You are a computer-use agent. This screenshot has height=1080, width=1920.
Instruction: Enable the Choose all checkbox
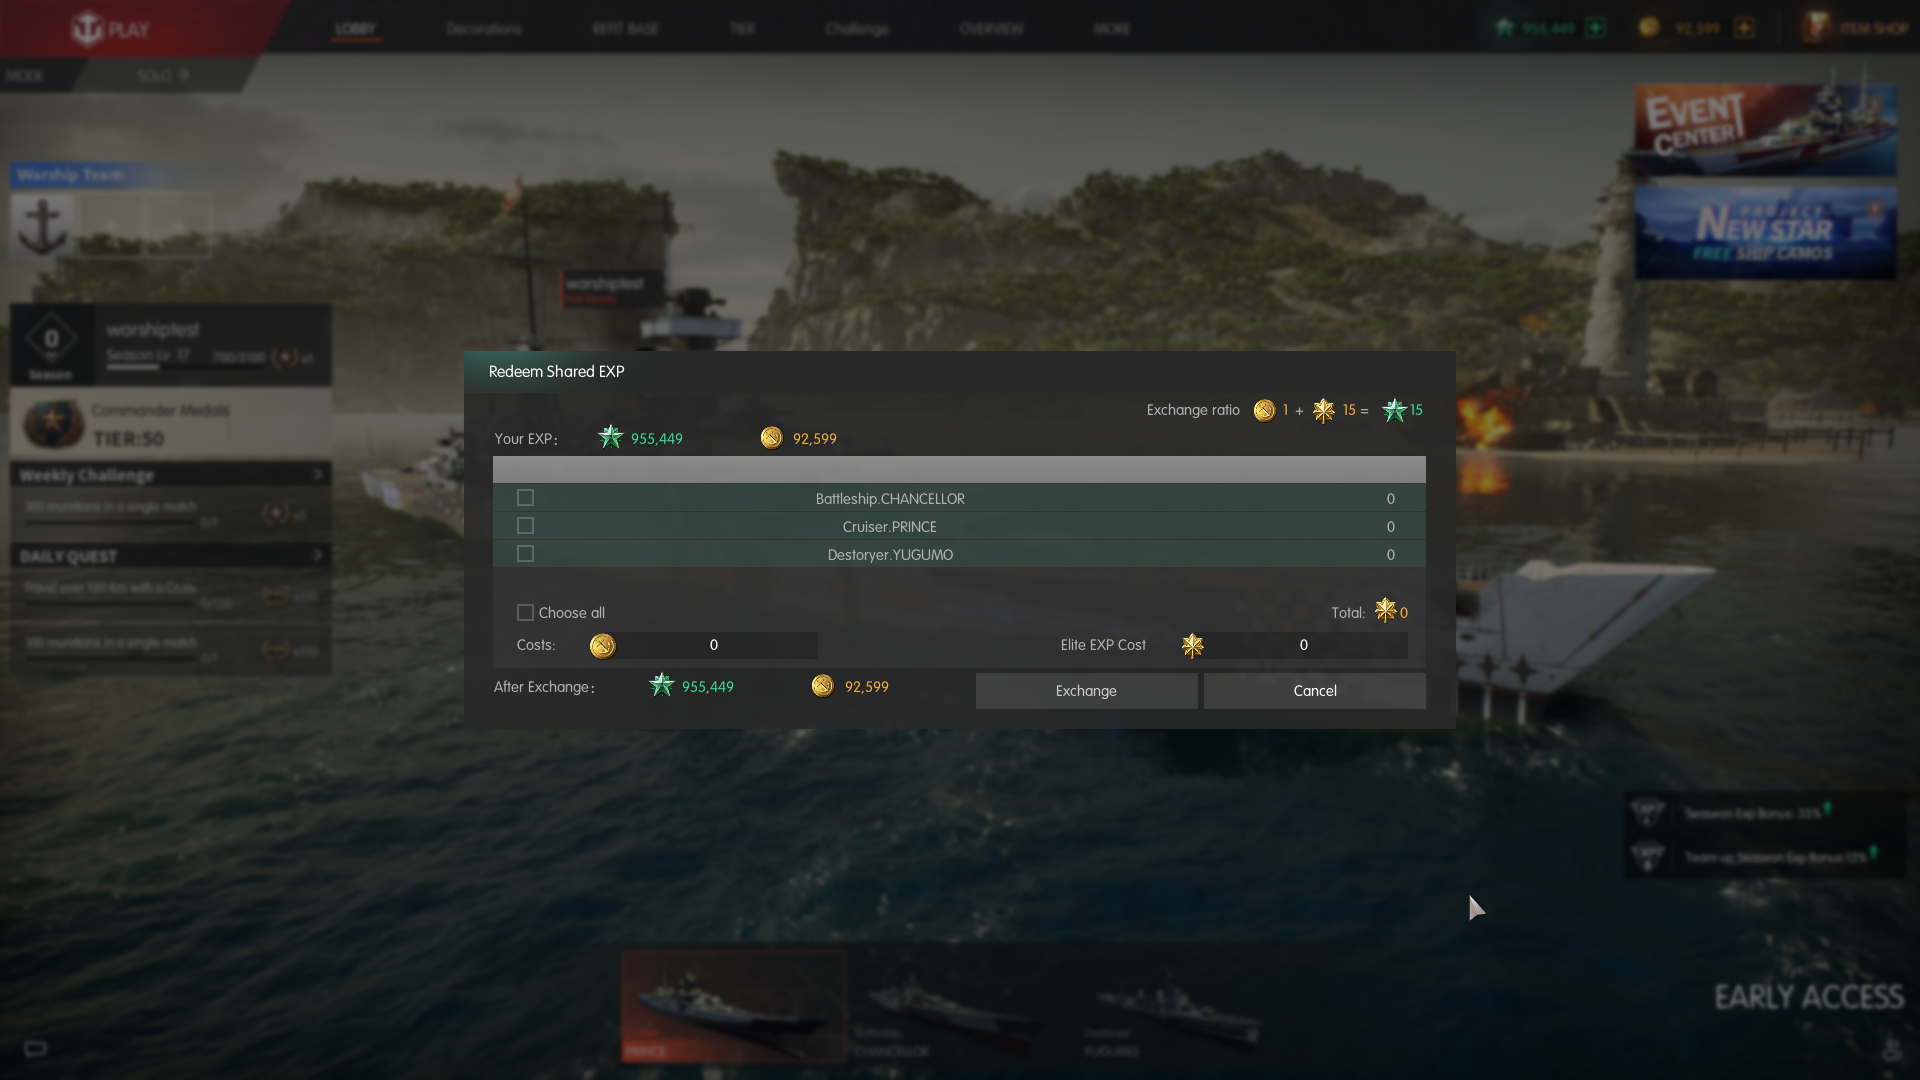pyautogui.click(x=525, y=612)
